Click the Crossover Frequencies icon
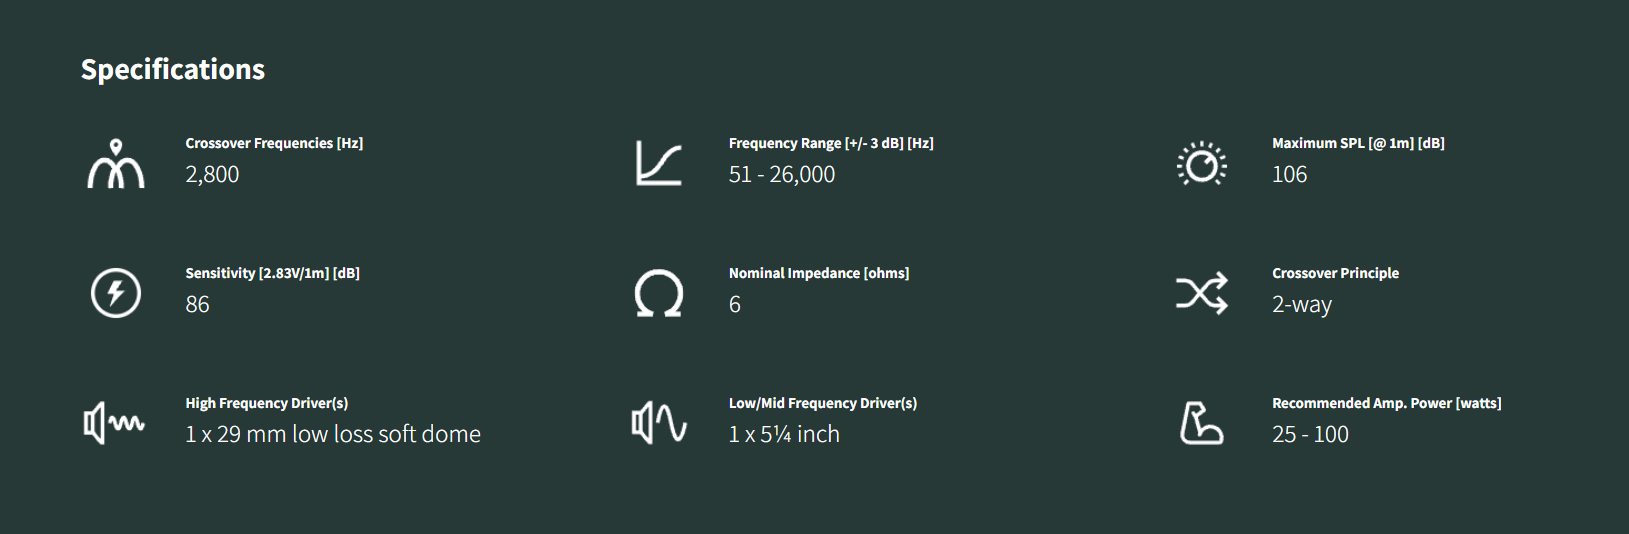 click(116, 164)
